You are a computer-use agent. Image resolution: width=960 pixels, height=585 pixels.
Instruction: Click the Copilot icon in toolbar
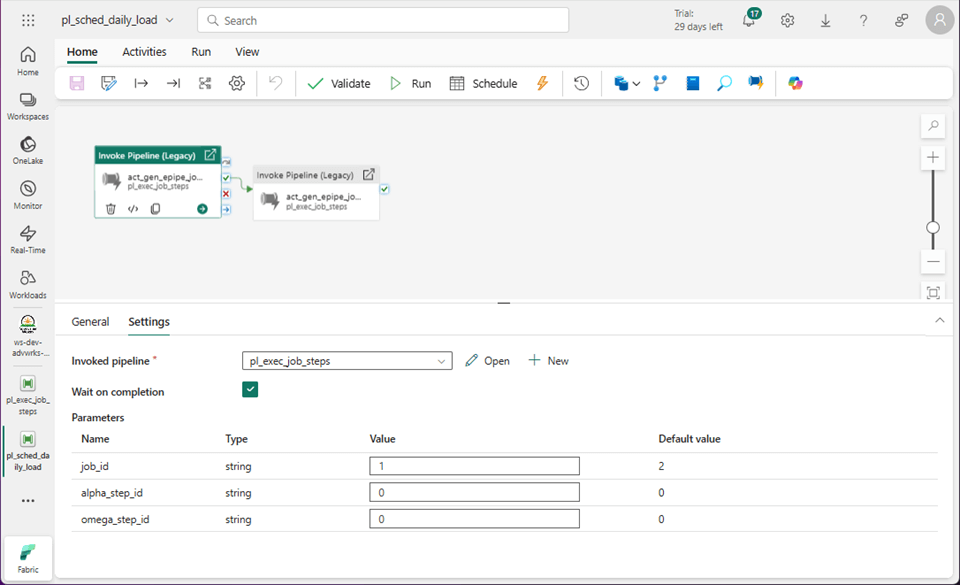[x=795, y=84]
